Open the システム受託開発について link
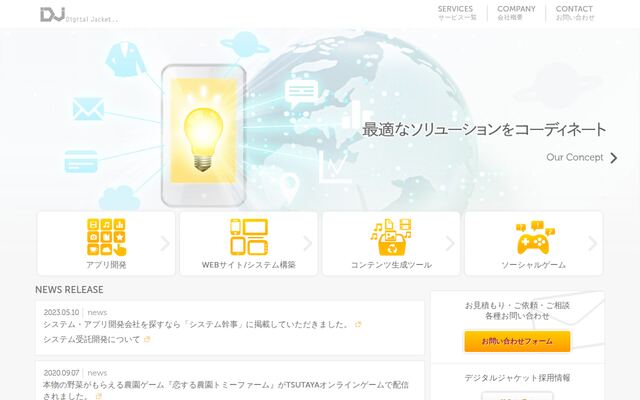The width and height of the screenshot is (640, 400). pos(91,339)
